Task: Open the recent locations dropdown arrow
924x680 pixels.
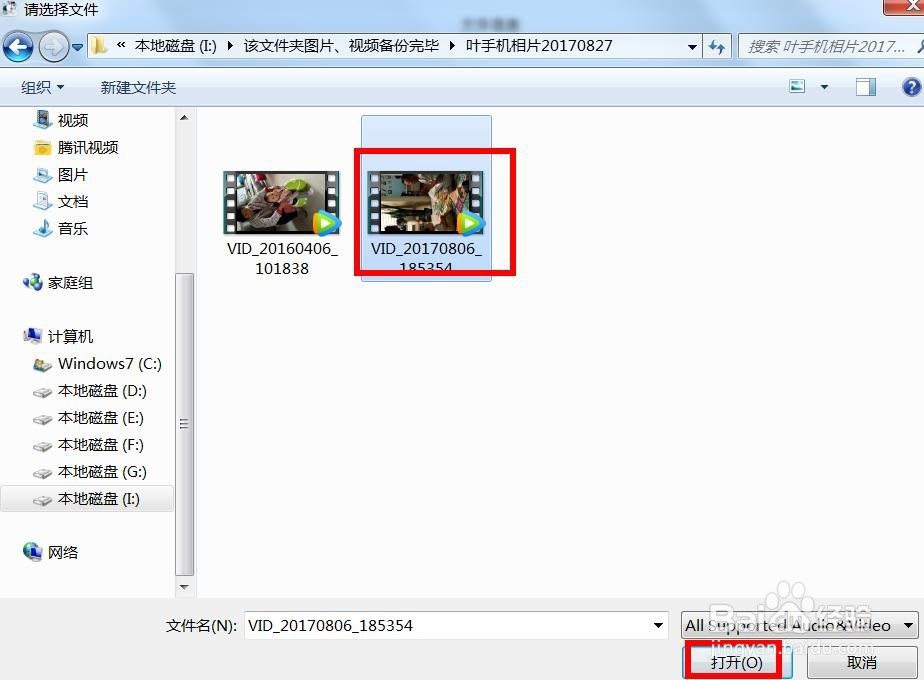Action: tap(78, 47)
